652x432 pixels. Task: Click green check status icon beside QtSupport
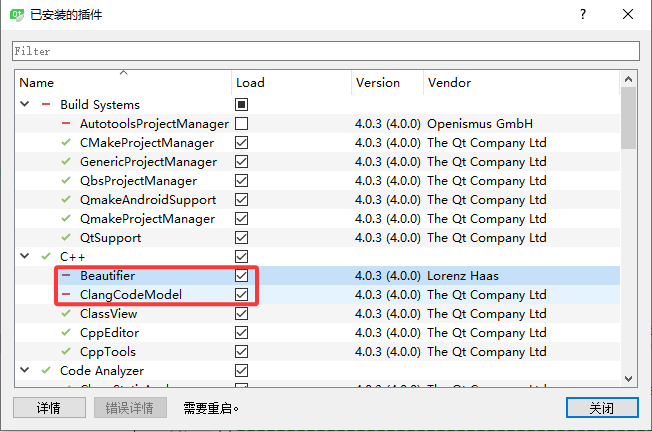[66, 237]
